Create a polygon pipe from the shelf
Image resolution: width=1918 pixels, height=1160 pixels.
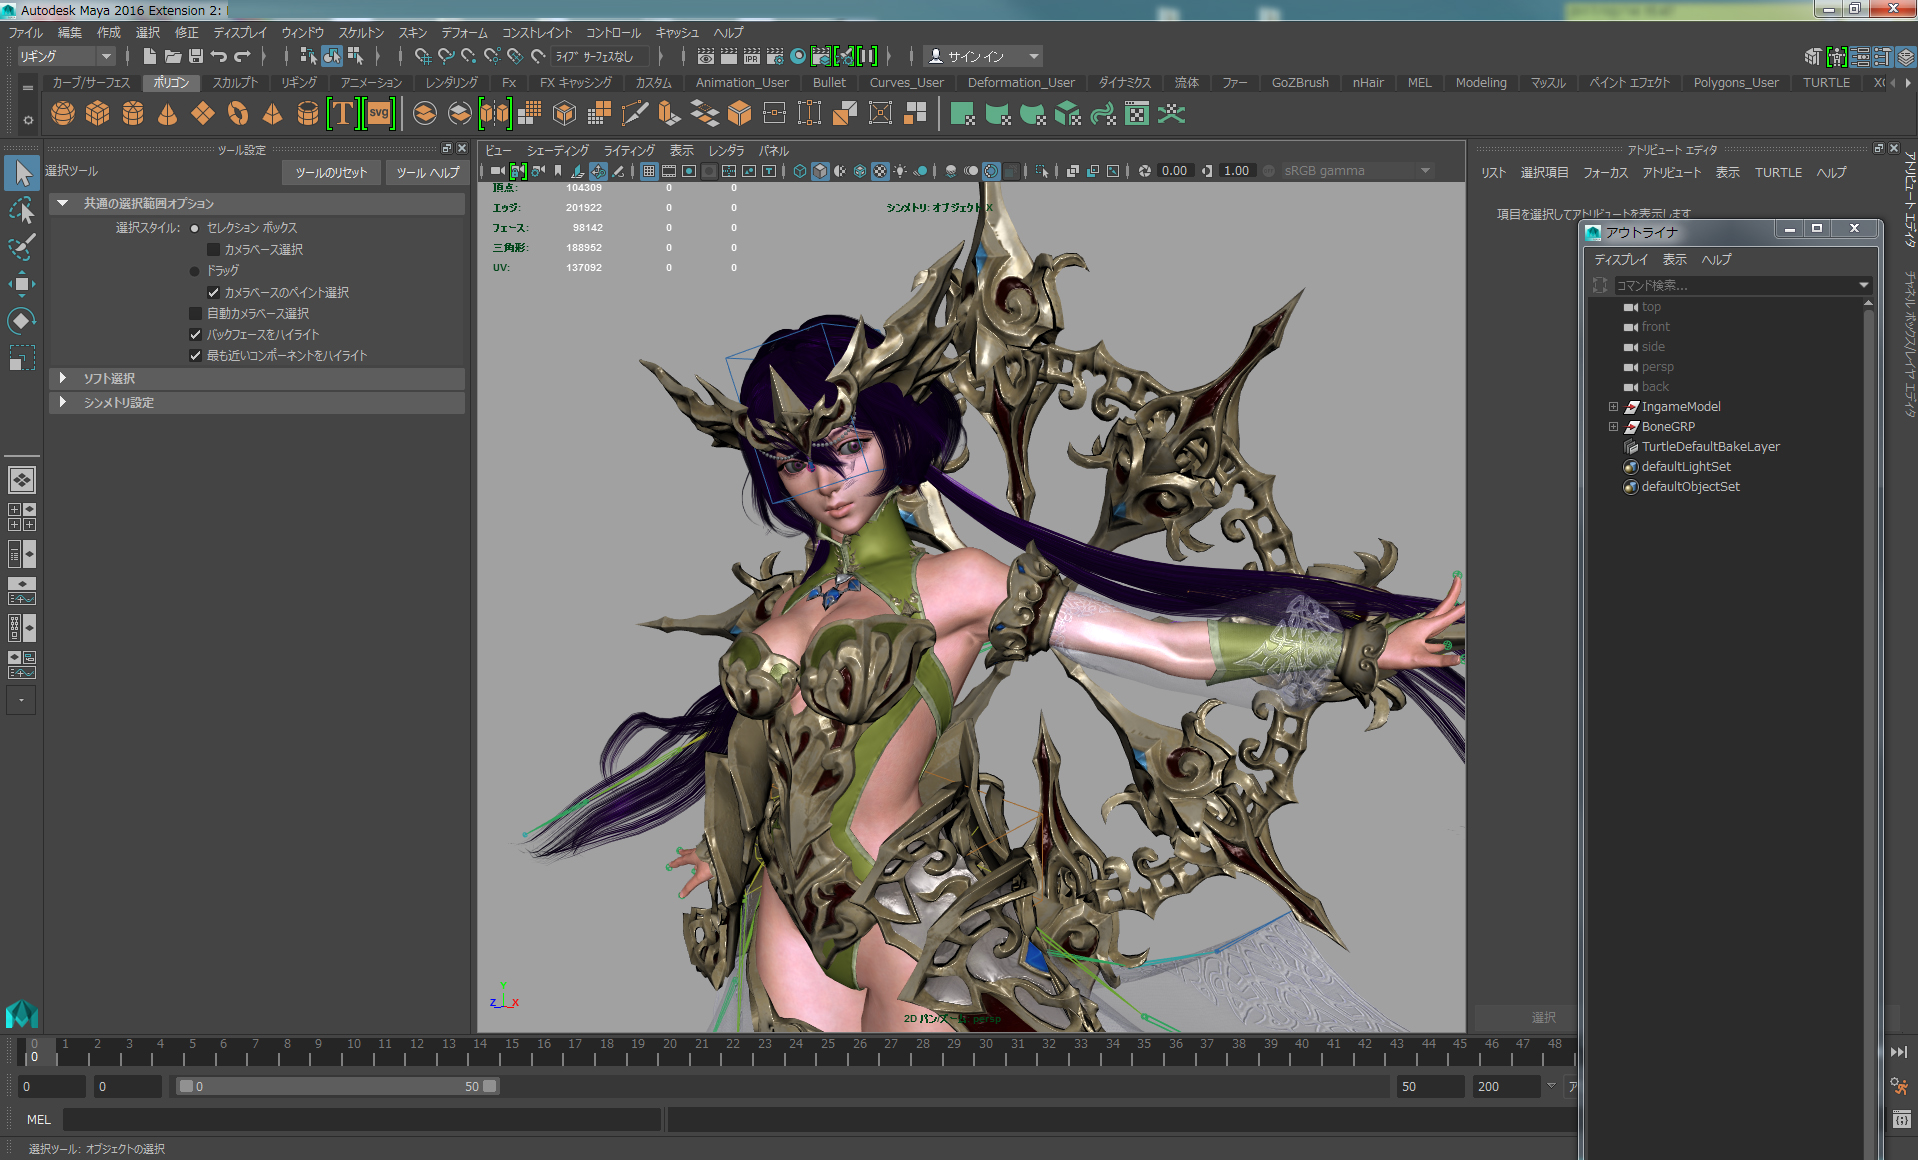tap(308, 114)
